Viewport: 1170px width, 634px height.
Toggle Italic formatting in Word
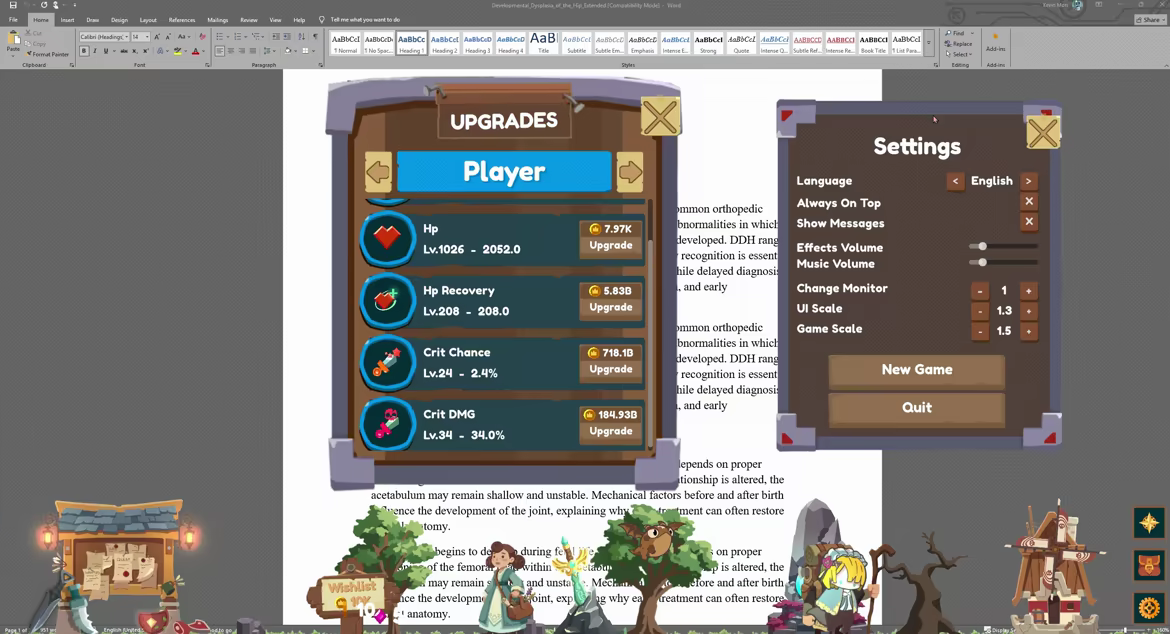[x=95, y=51]
